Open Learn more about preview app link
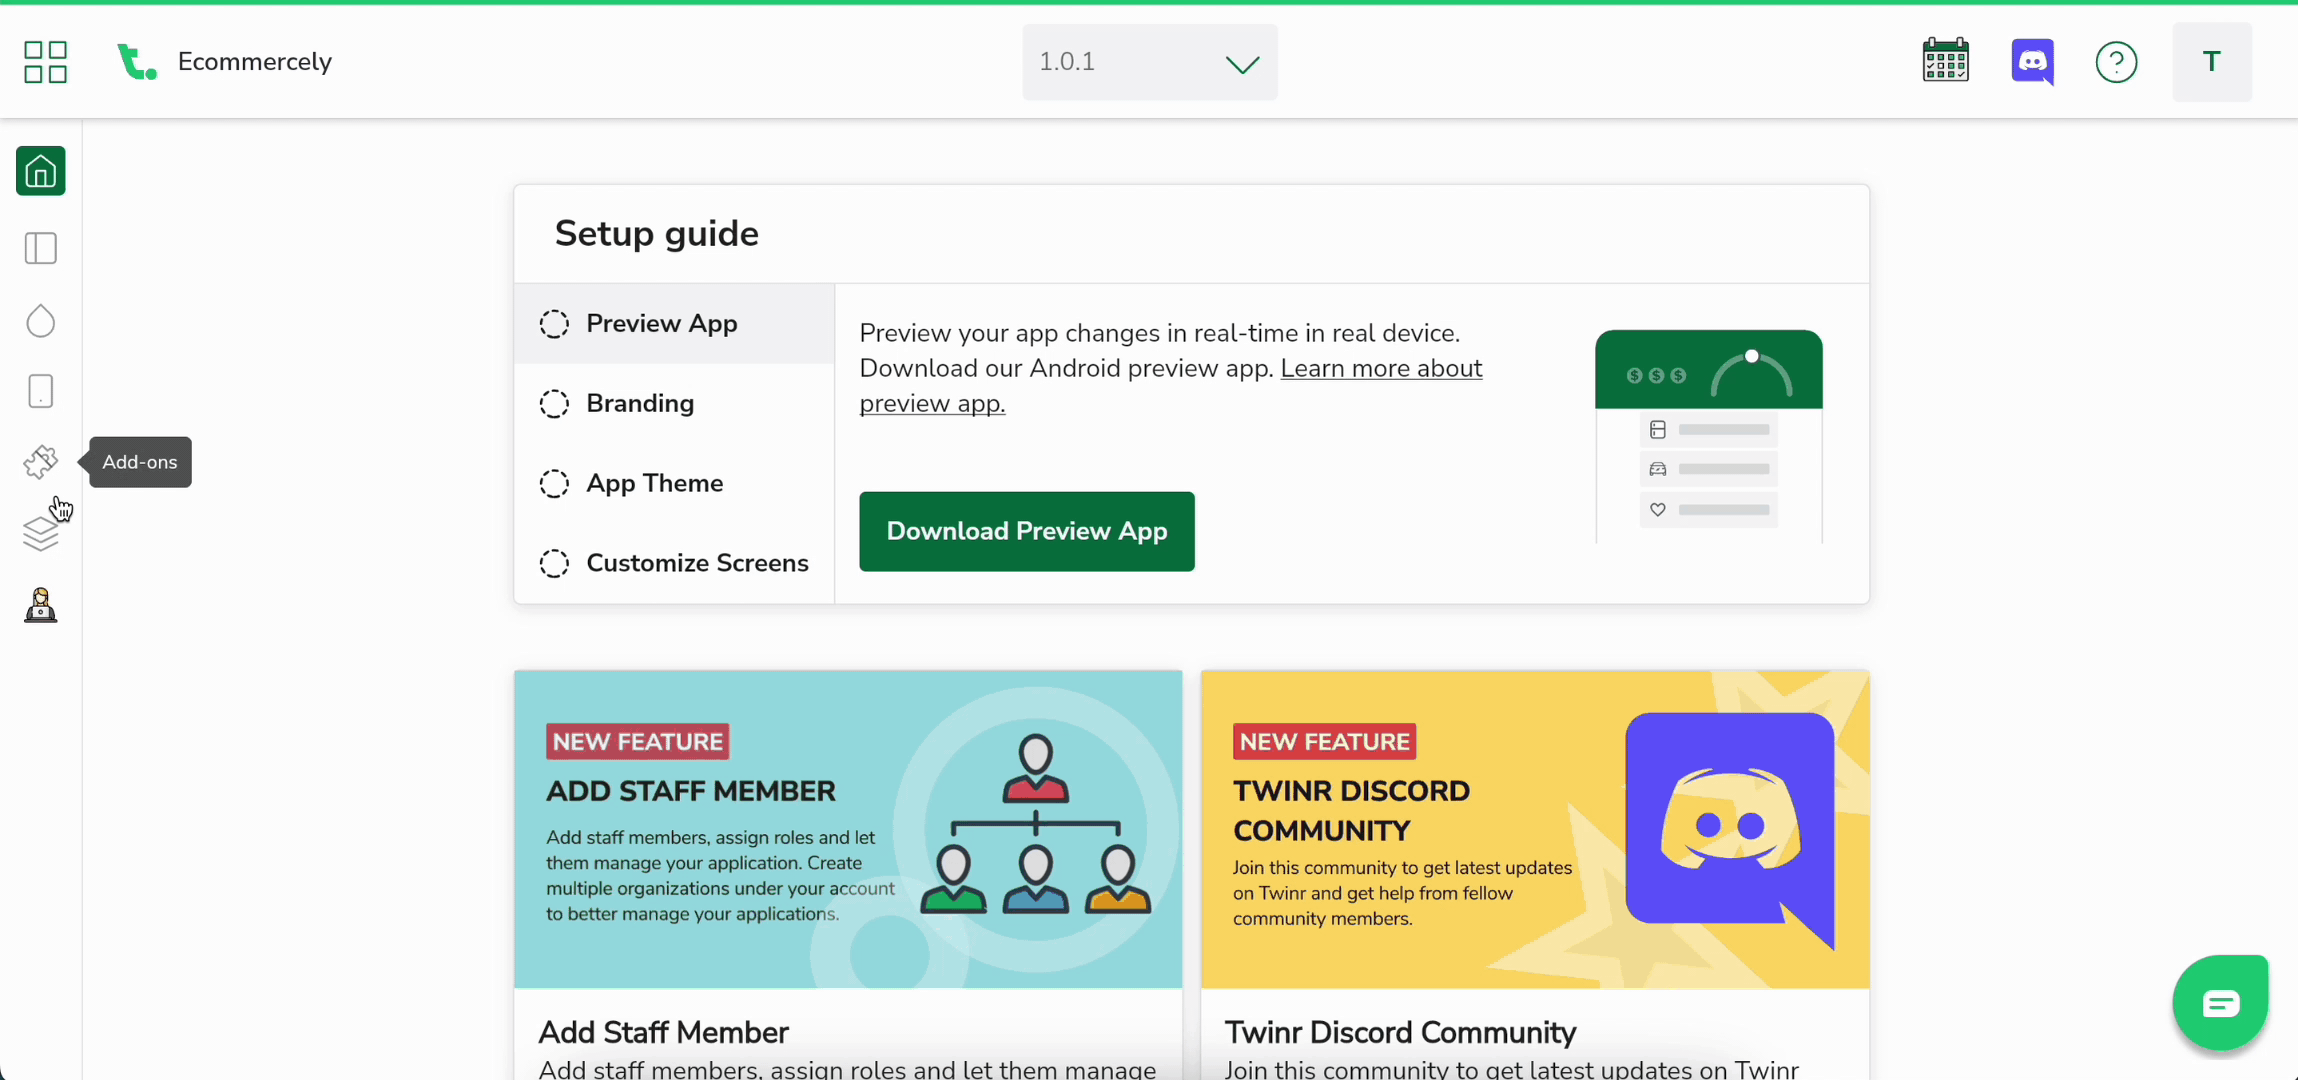Image resolution: width=2298 pixels, height=1080 pixels. coord(1380,369)
